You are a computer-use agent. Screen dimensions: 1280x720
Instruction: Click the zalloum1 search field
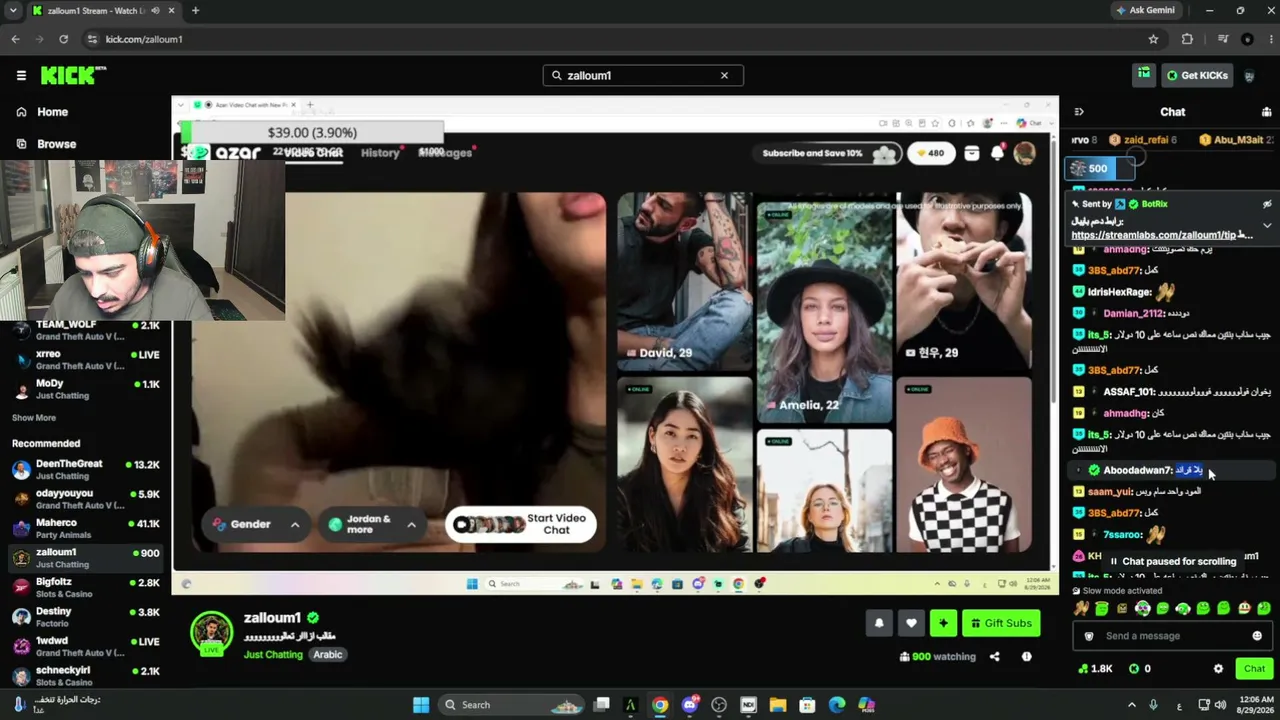(642, 75)
